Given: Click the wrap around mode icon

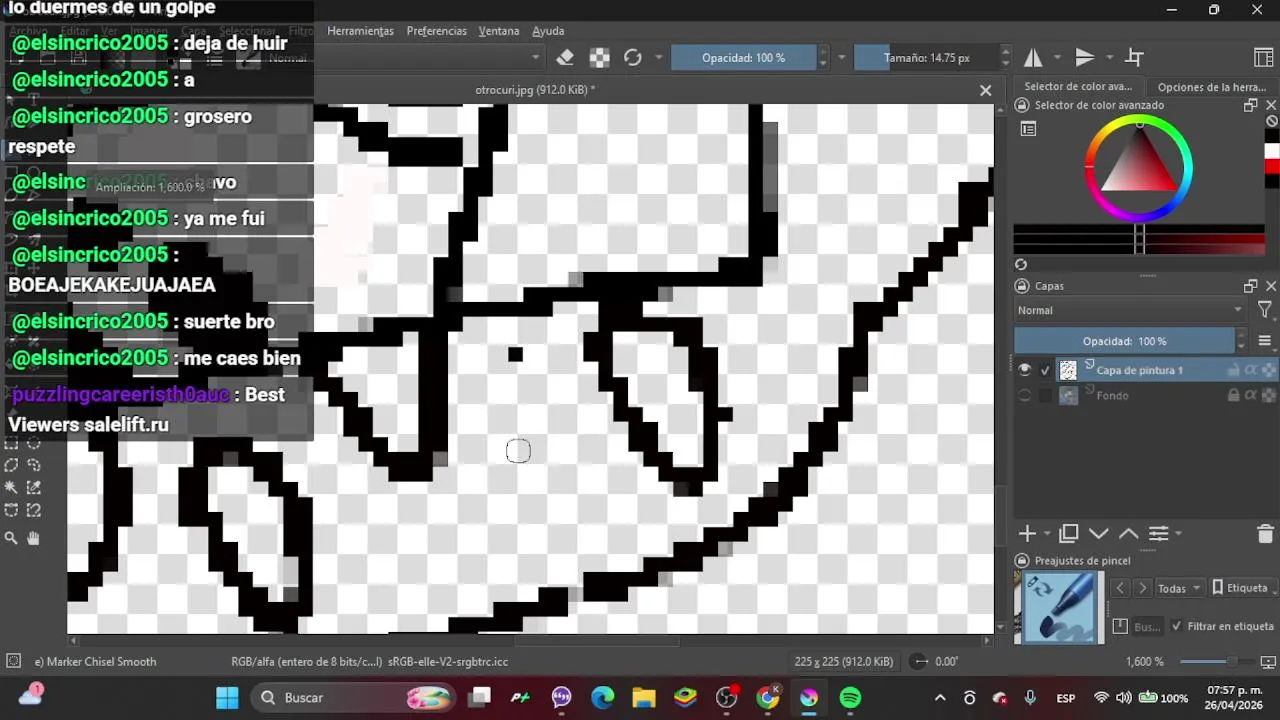Looking at the screenshot, I should pyautogui.click(x=1135, y=57).
